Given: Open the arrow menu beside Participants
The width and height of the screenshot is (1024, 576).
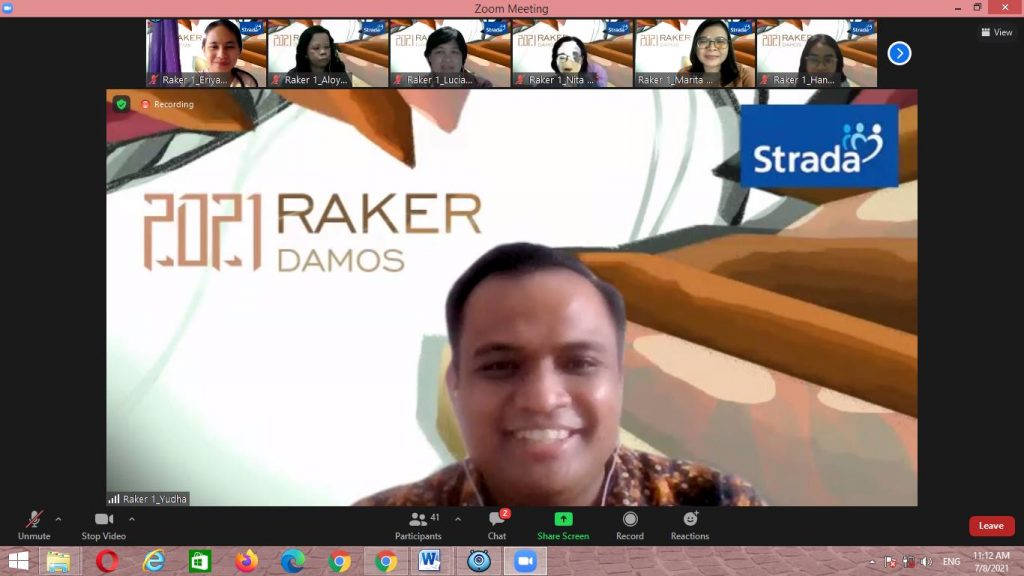Looking at the screenshot, I should tap(458, 519).
